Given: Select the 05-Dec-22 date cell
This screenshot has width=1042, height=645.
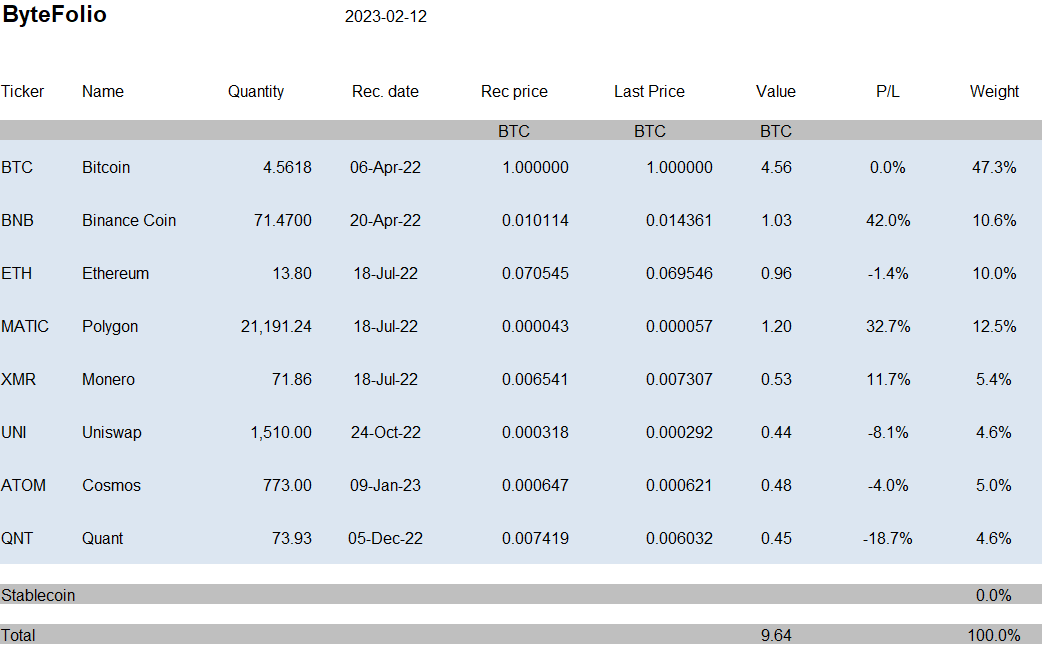Looking at the screenshot, I should pyautogui.click(x=385, y=539).
